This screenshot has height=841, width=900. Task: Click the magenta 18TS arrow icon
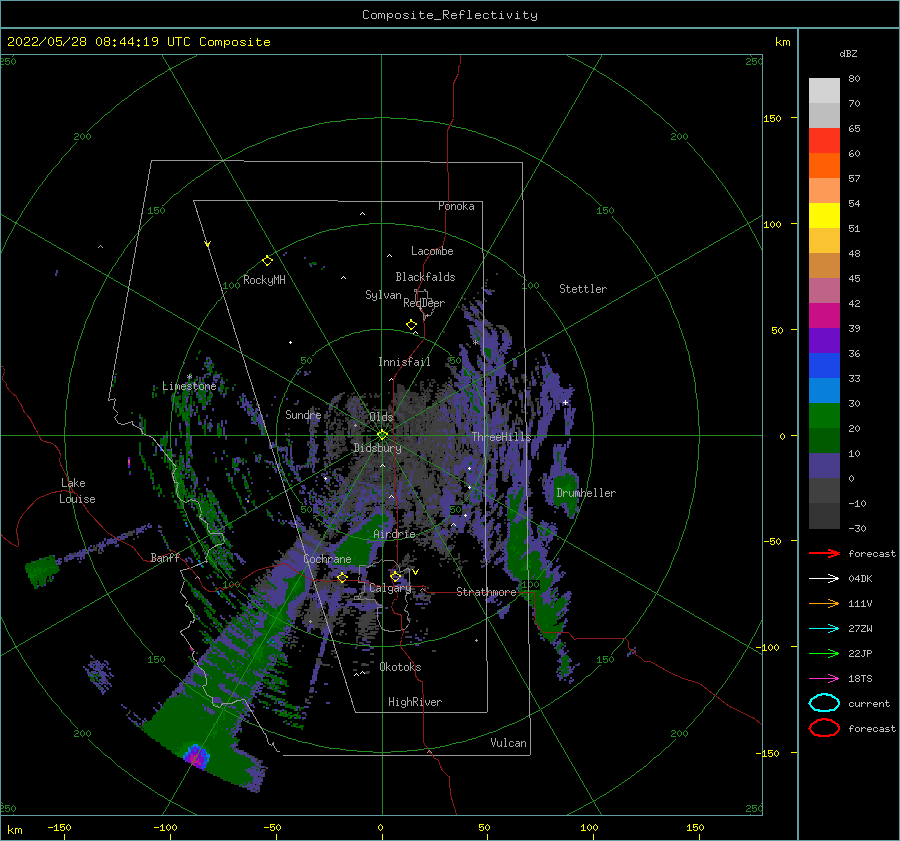tap(824, 679)
